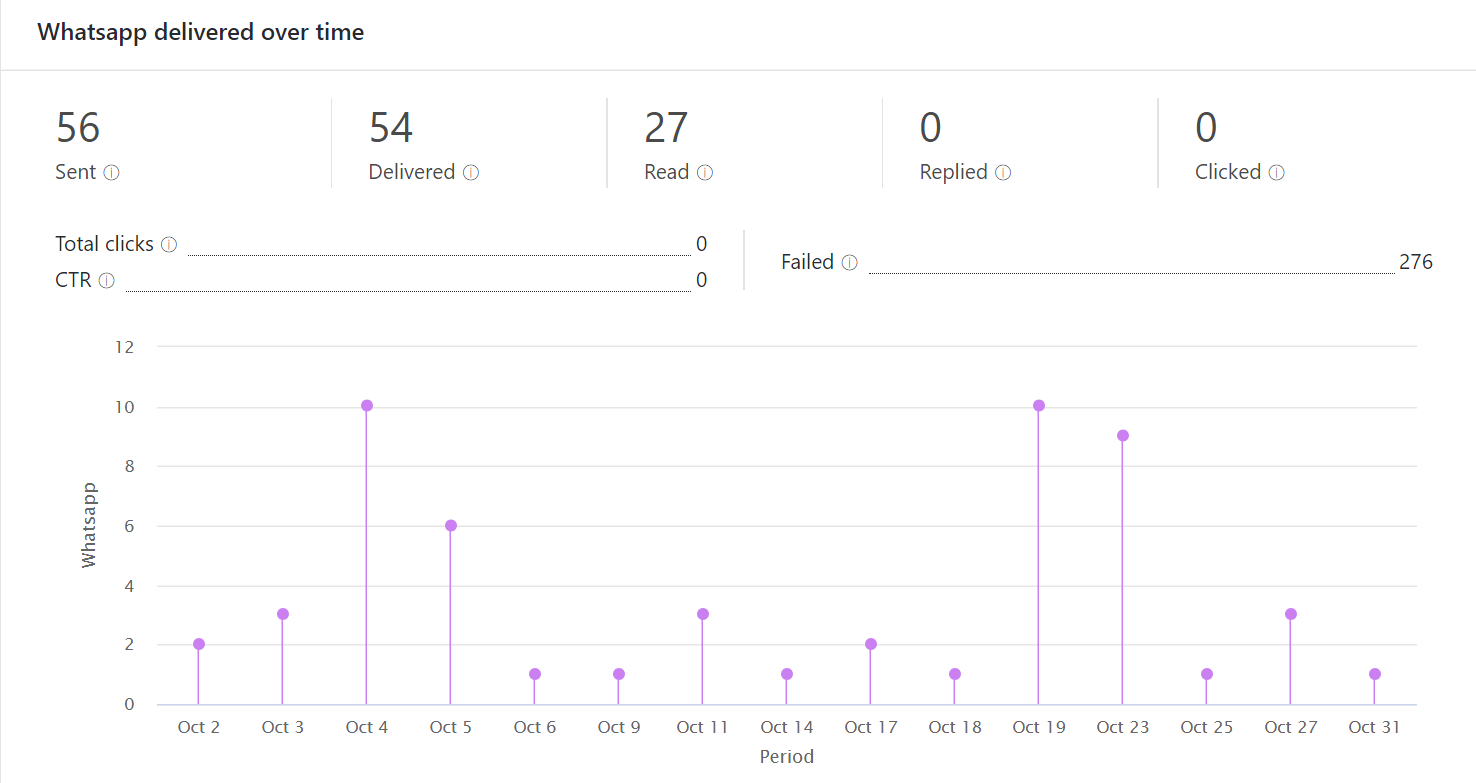This screenshot has width=1476, height=783.
Task: Click the 'Replied' metric label
Action: tap(954, 172)
